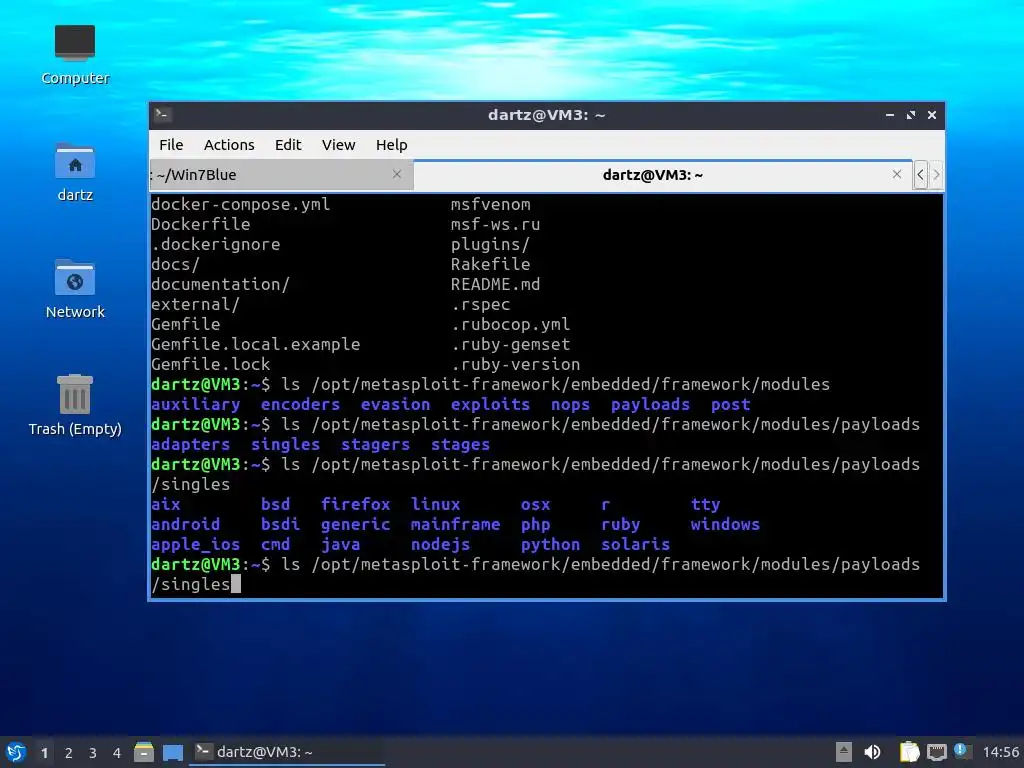Open the Network desktop icon
The height and width of the screenshot is (768, 1024).
74,289
